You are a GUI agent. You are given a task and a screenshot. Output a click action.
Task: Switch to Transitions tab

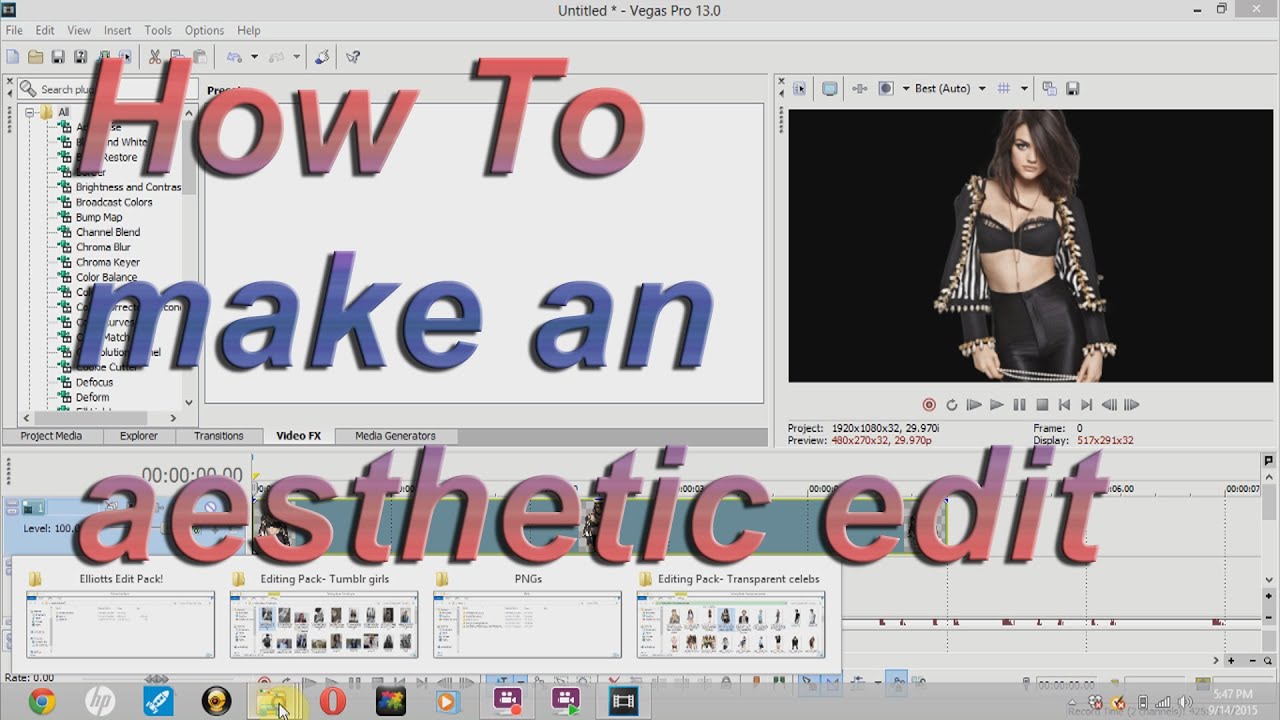coord(219,436)
